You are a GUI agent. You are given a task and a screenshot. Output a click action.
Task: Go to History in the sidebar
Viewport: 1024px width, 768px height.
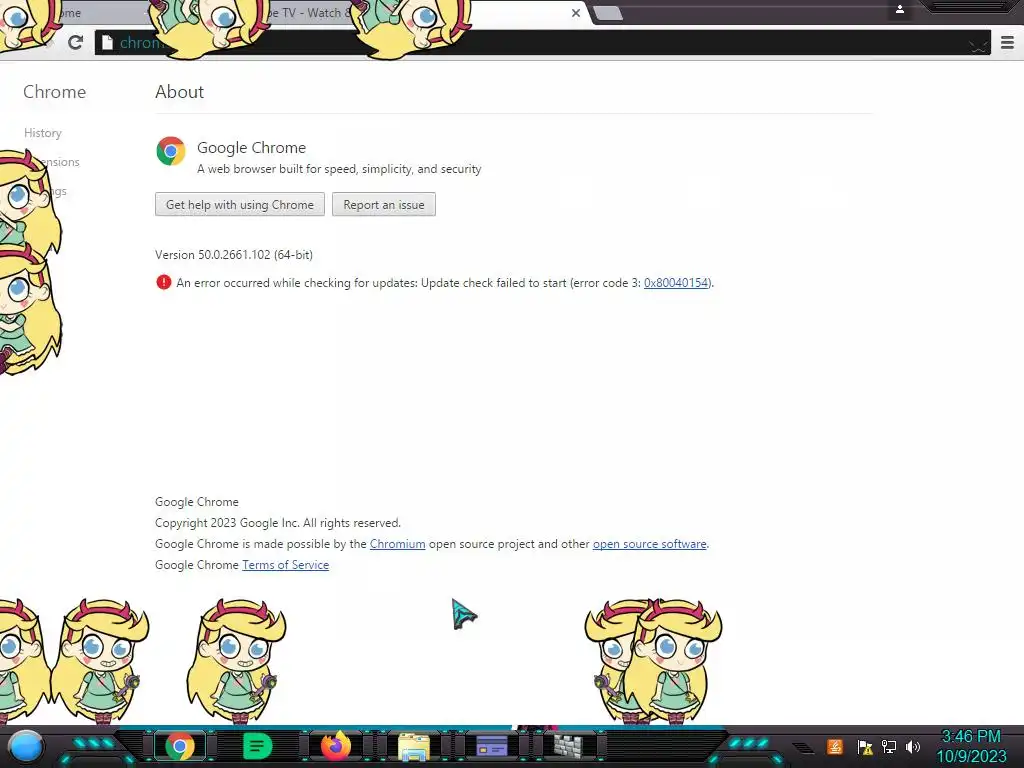pyautogui.click(x=43, y=133)
